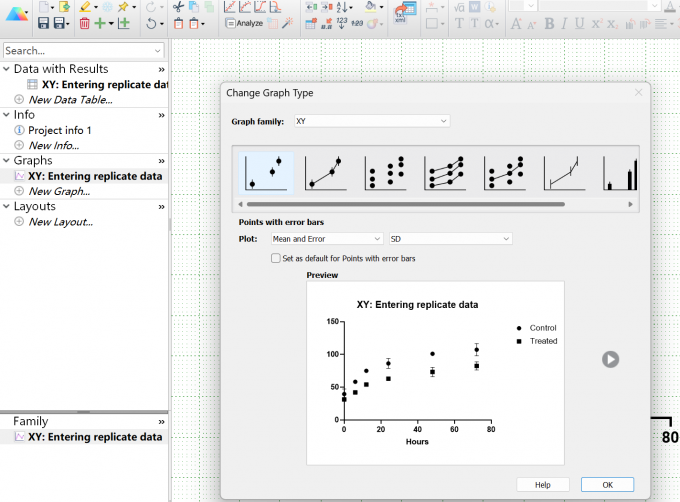Click the yellow highlighter icon
Viewport: 680px width, 502px height.
click(x=85, y=7)
